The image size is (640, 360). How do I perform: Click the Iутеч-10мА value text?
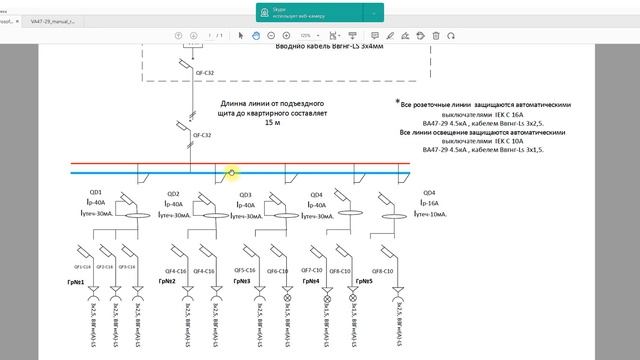pos(430,214)
